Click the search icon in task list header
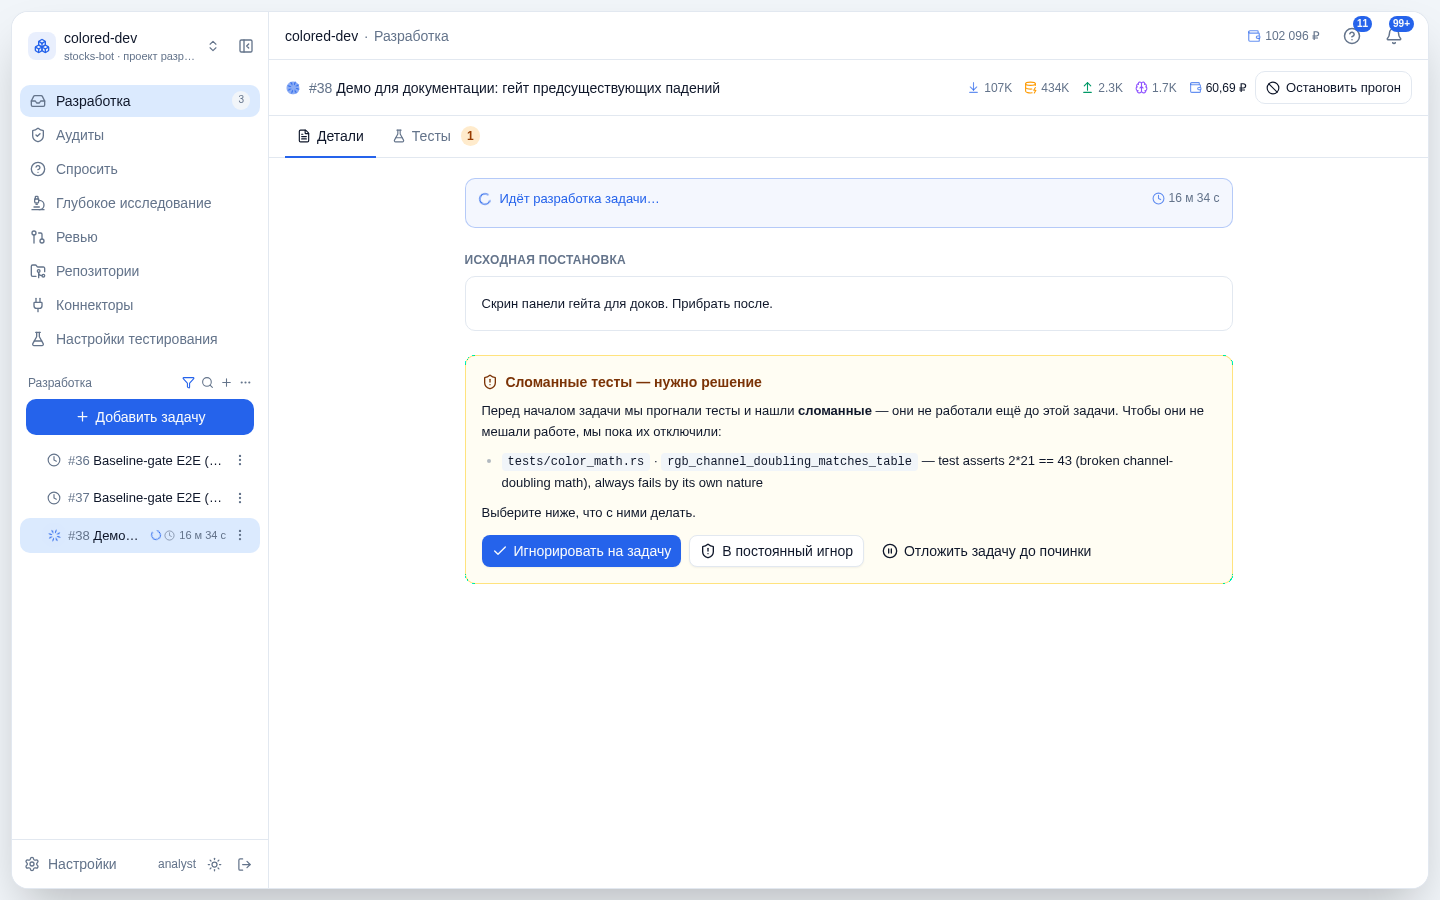 [207, 383]
